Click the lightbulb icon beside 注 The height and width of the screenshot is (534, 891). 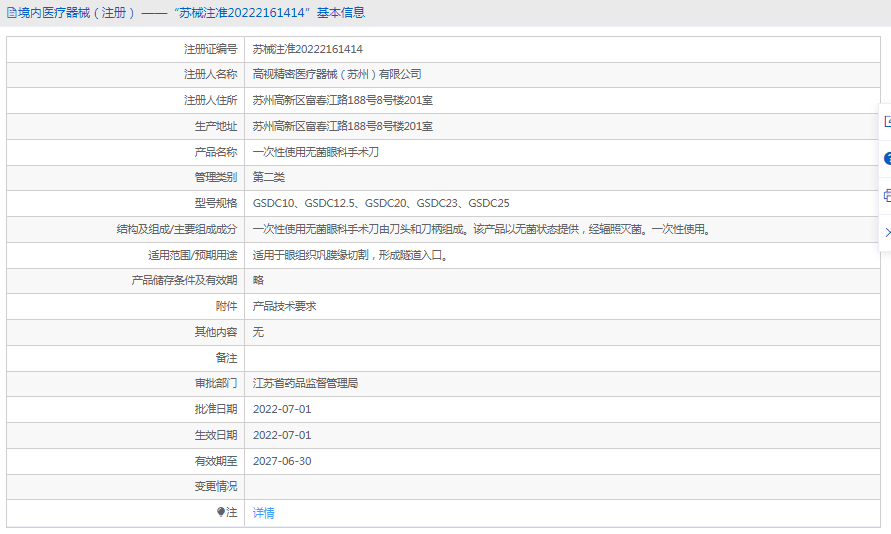[x=222, y=512]
